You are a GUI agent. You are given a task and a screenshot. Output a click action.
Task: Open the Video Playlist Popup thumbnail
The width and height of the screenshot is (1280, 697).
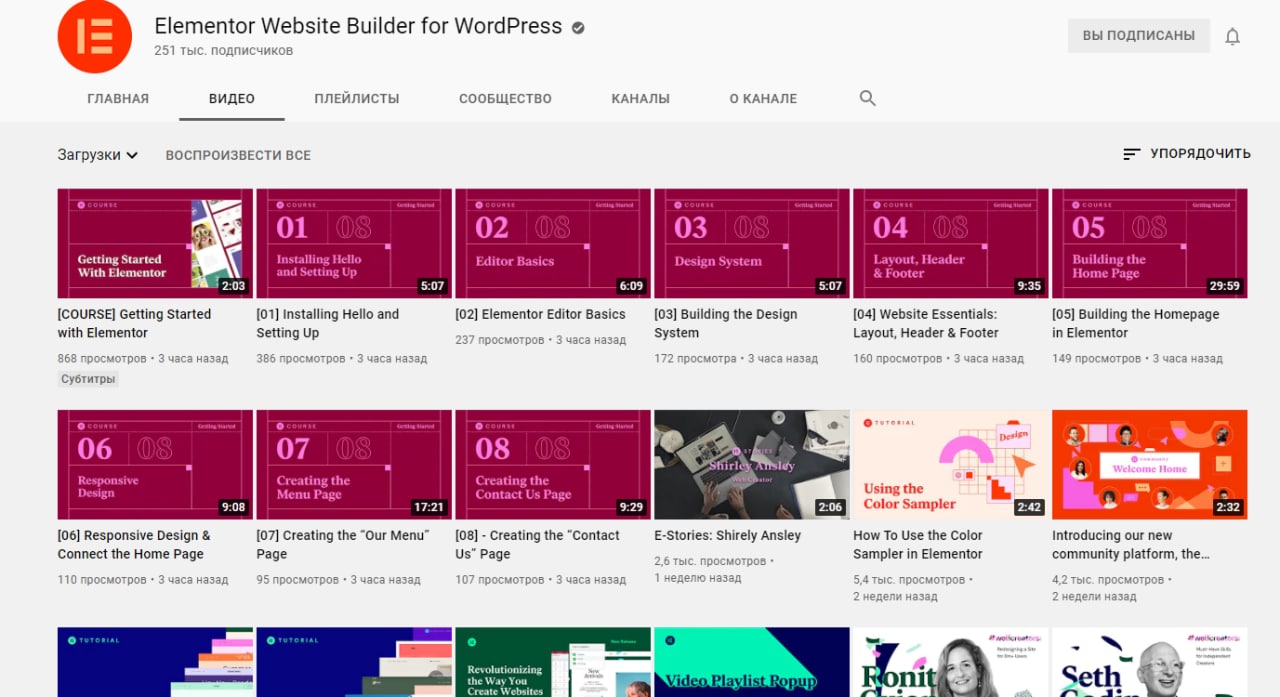pyautogui.click(x=752, y=662)
